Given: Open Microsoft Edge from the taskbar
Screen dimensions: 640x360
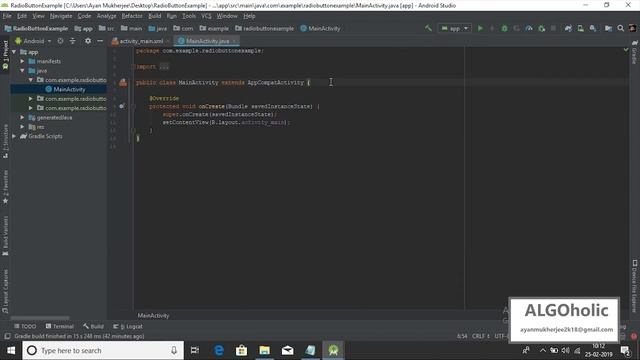Looking at the screenshot, I should [219, 350].
